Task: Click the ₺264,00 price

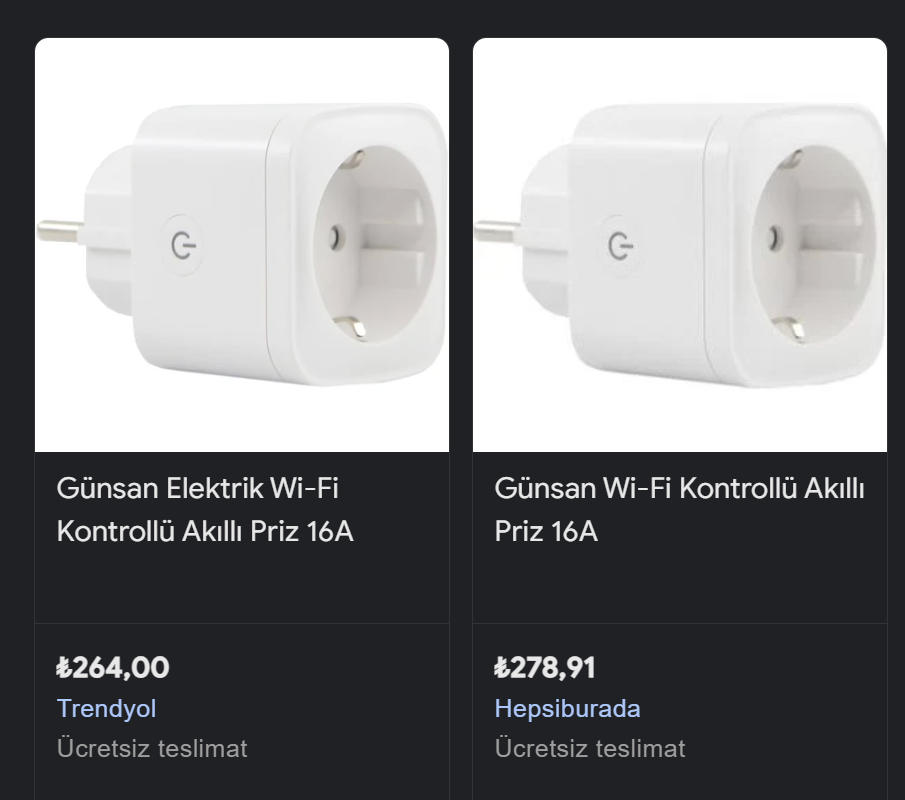Action: tap(113, 667)
